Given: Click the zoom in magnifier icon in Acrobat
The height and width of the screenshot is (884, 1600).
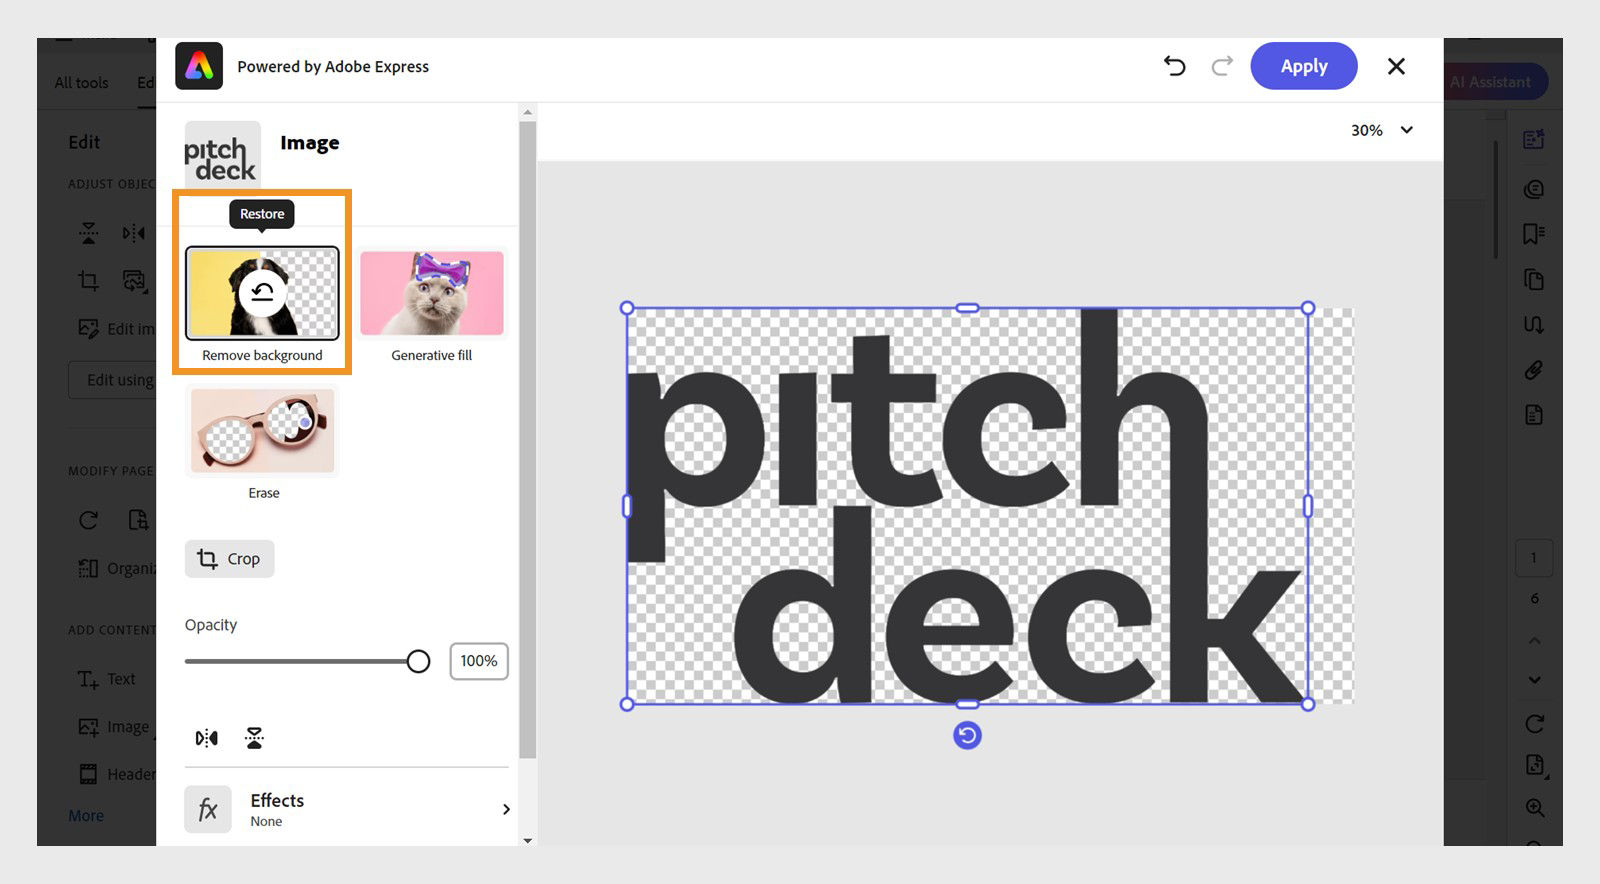Looking at the screenshot, I should (1536, 808).
